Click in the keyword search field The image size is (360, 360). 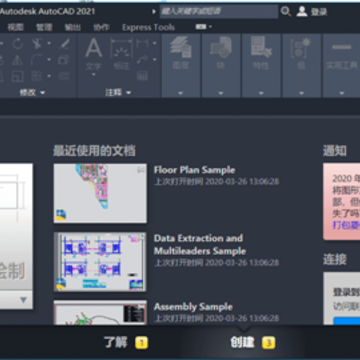click(219, 12)
